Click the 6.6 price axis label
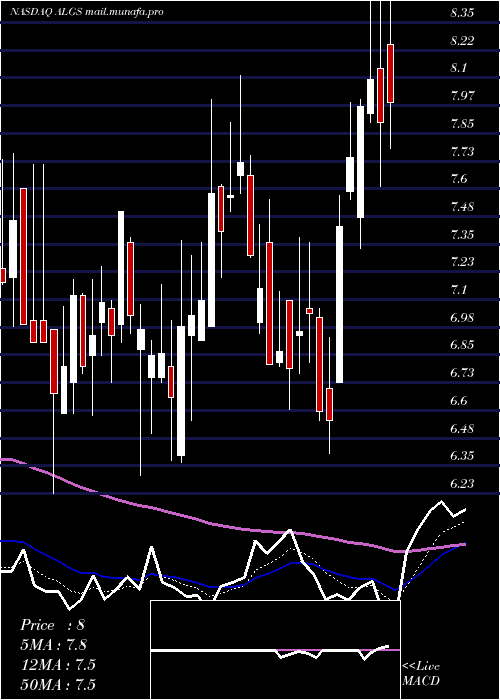Screen dimensions: 500x700 pyautogui.click(x=458, y=400)
